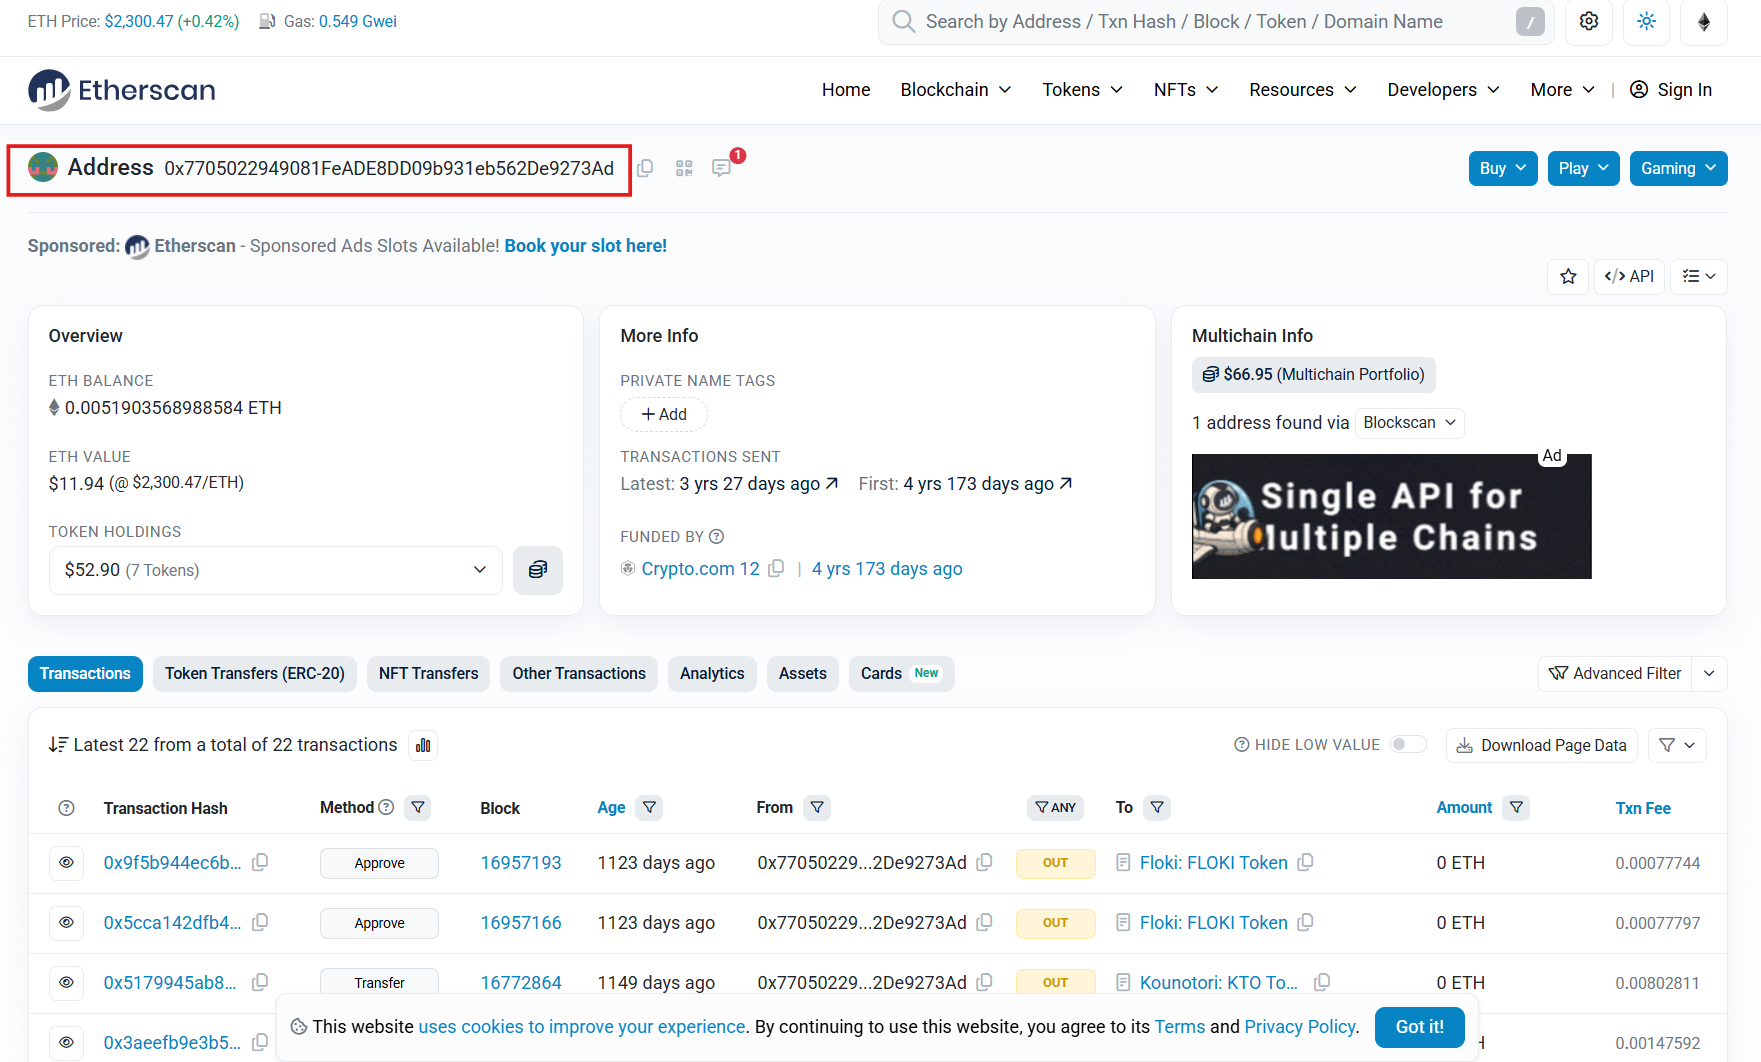Copy the transaction hash 0x9f5b944ec6b...
This screenshot has height=1062, width=1761.
(260, 862)
